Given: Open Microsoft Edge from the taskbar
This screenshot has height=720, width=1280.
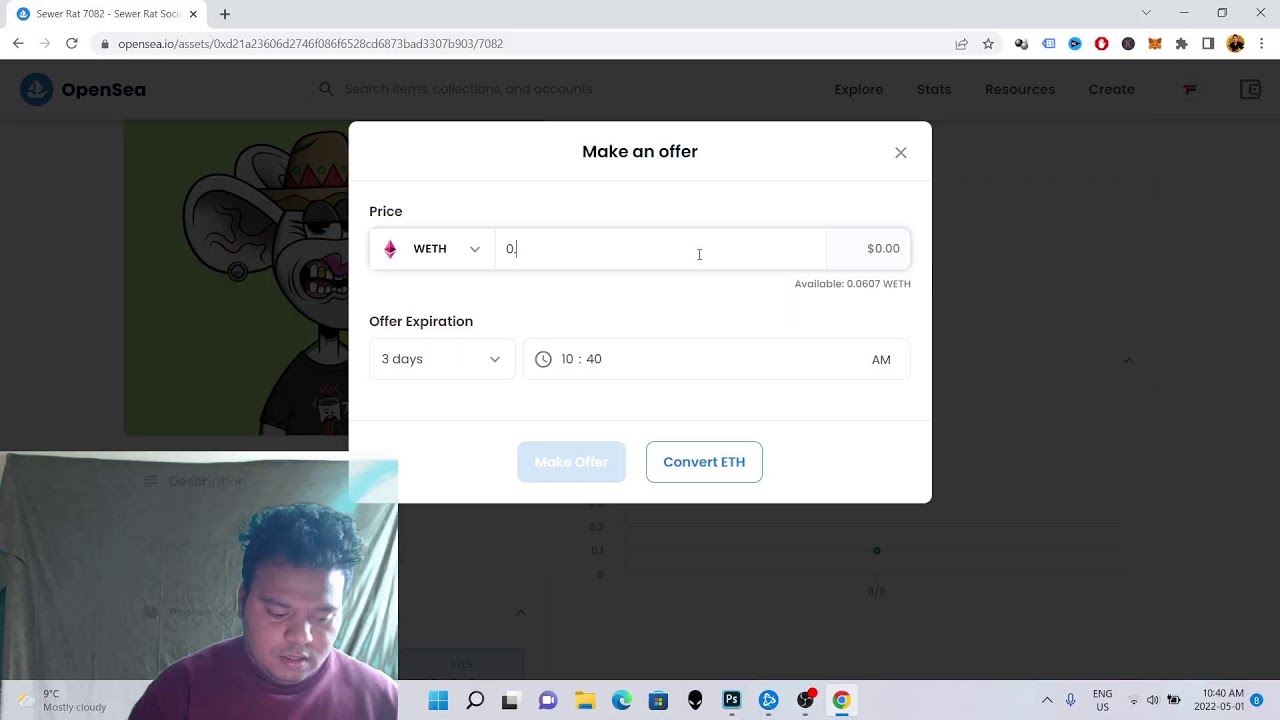Looking at the screenshot, I should tap(622, 700).
